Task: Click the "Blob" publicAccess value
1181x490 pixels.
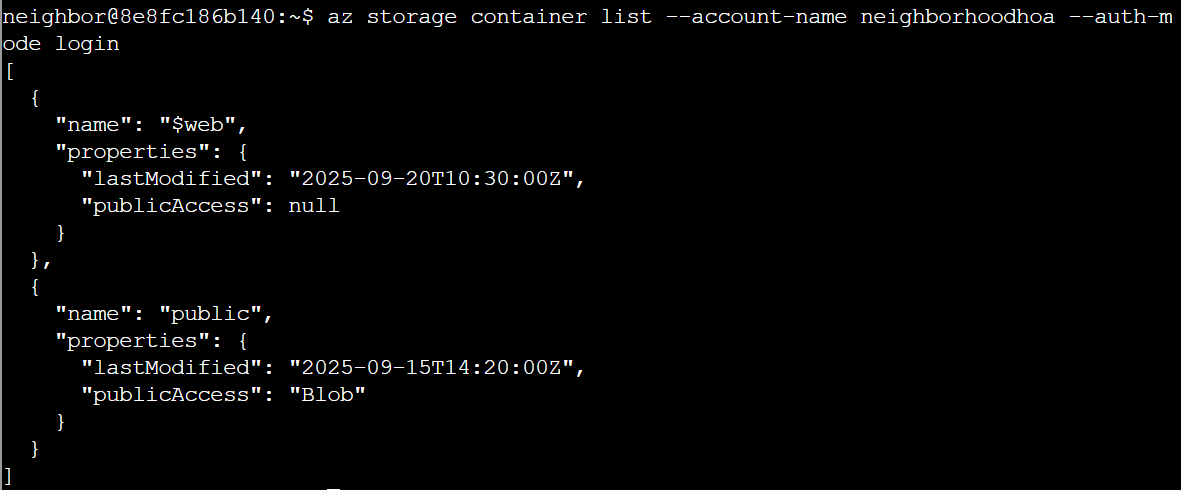Action: tap(327, 395)
